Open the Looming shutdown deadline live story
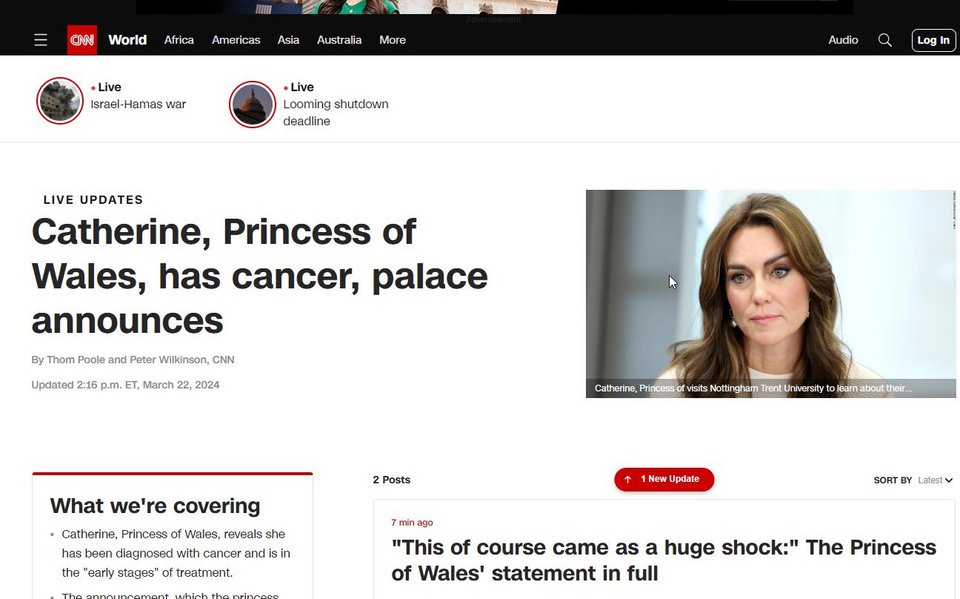The width and height of the screenshot is (960, 599). pyautogui.click(x=336, y=113)
